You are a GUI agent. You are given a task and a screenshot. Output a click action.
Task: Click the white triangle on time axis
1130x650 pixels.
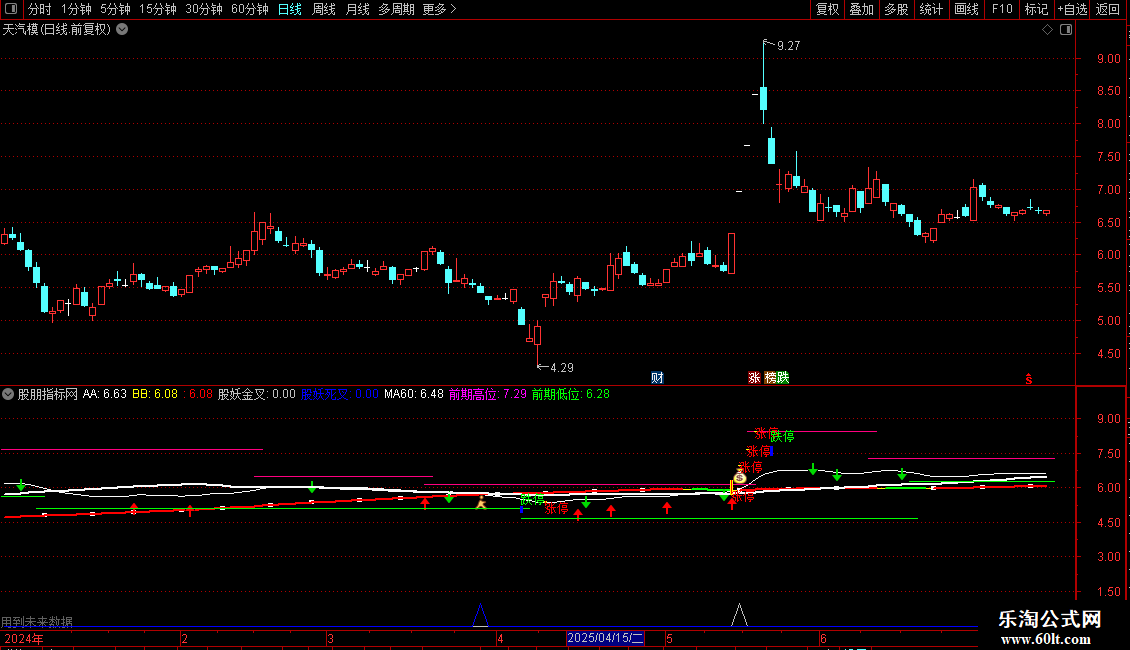[739, 615]
